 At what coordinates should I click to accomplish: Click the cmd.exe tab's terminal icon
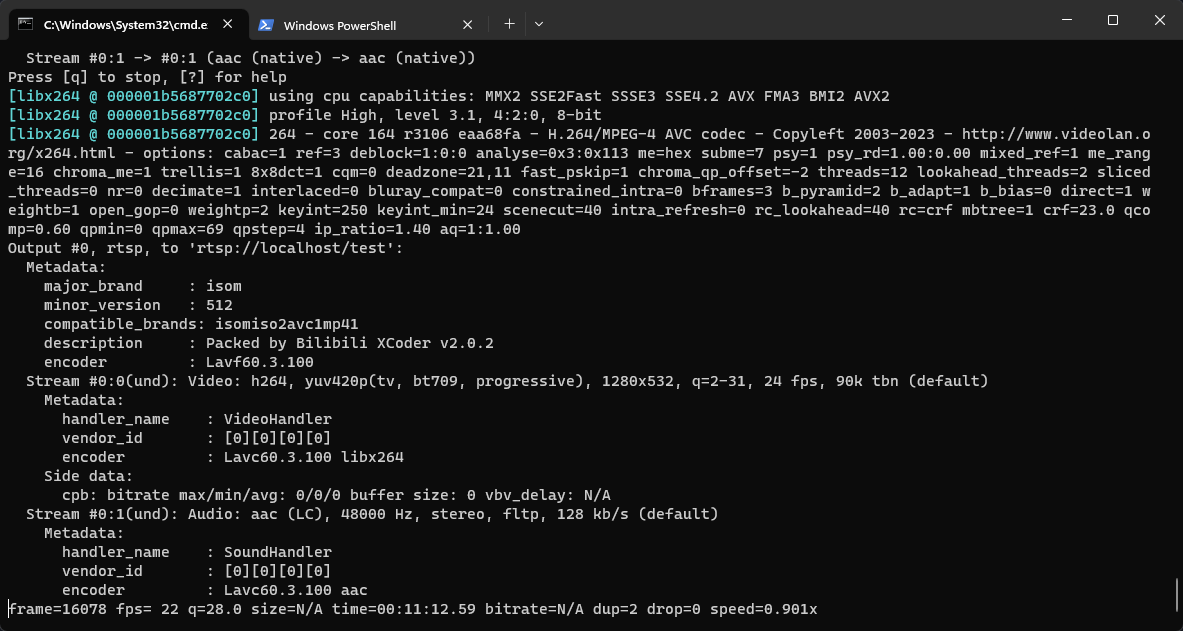coord(25,24)
